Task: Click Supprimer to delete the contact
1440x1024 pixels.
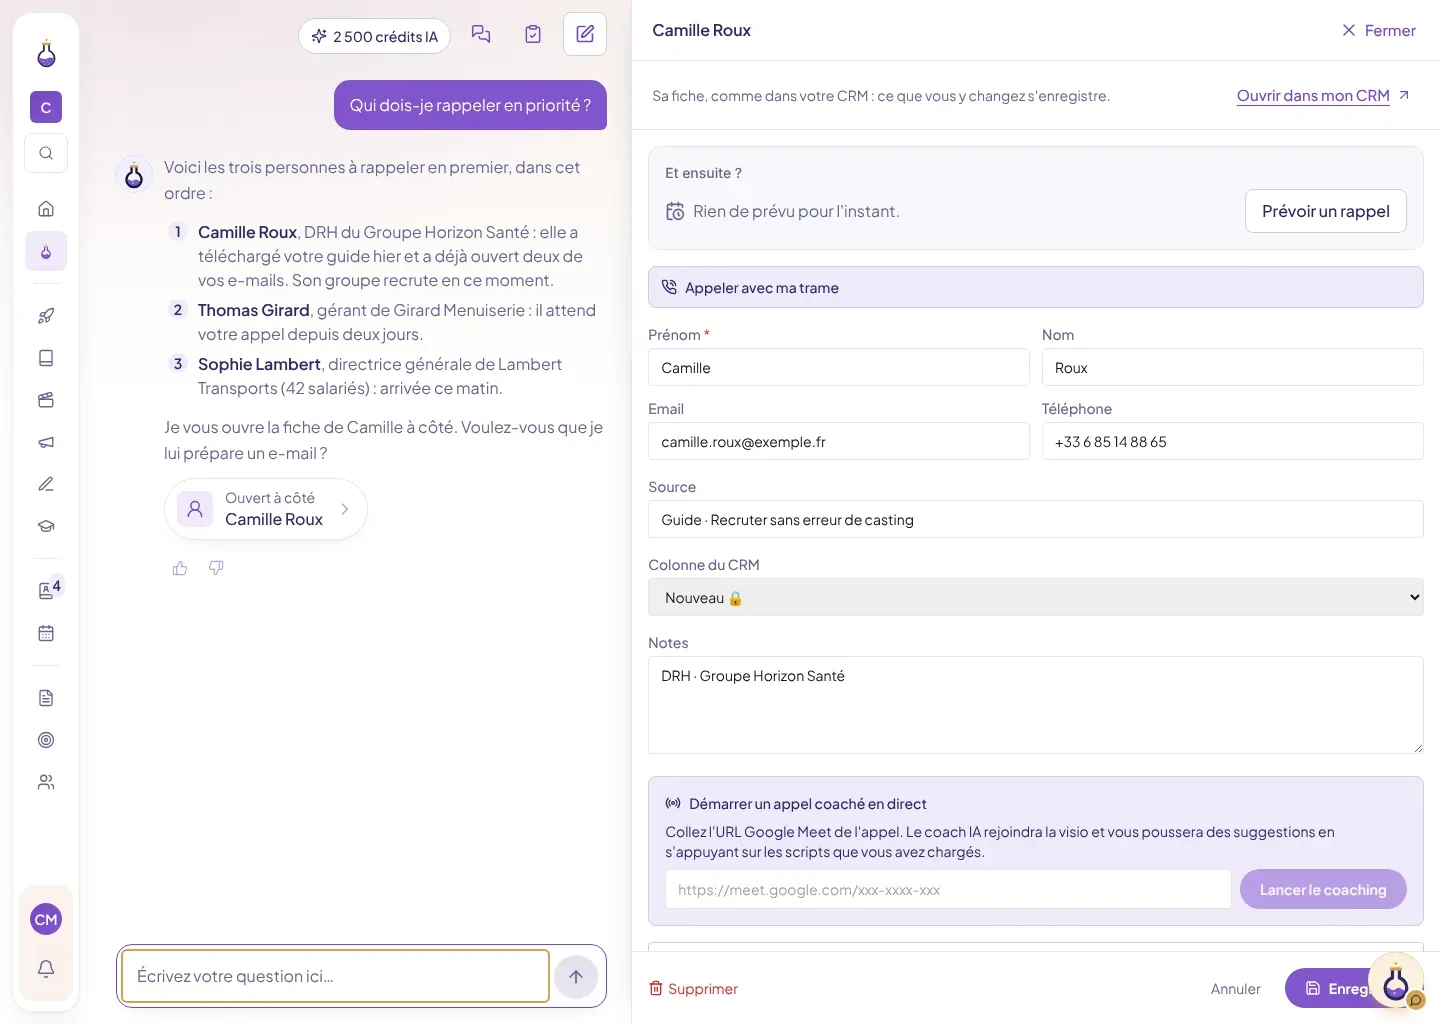Action: (693, 988)
